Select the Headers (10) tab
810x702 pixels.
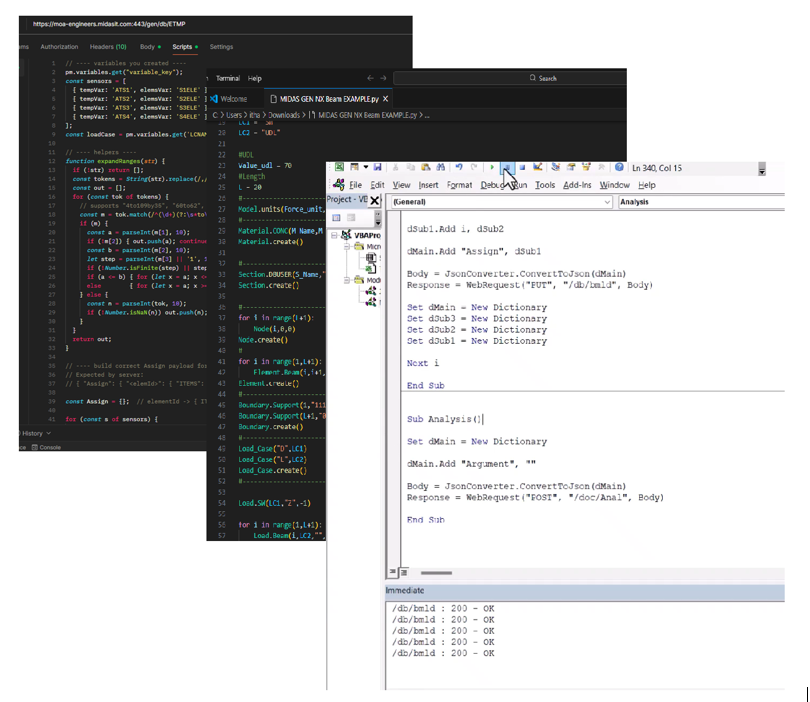tap(108, 46)
